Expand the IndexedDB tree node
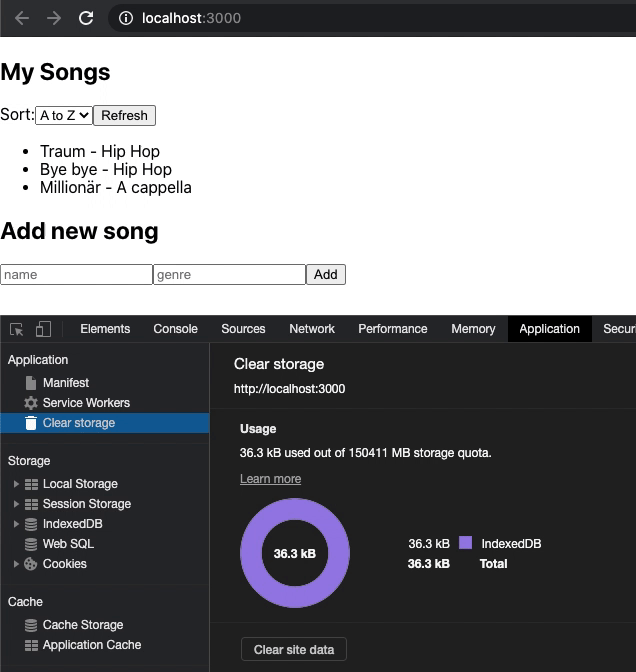636x672 pixels. point(16,524)
